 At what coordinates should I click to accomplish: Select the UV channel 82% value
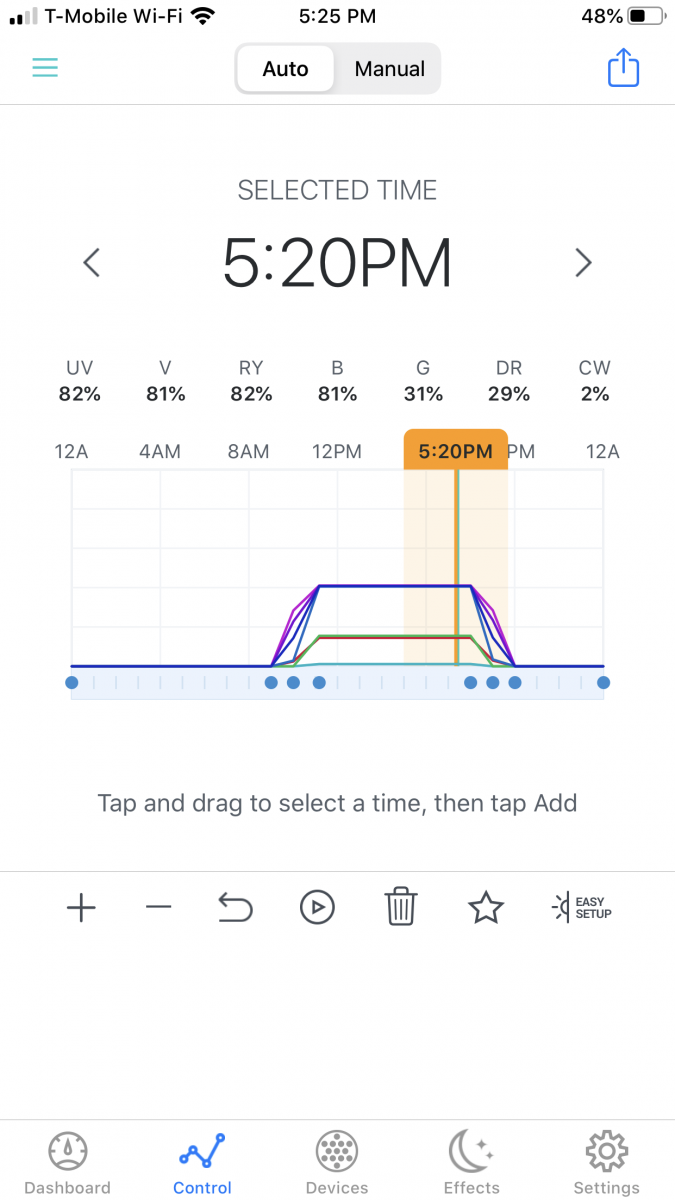pyautogui.click(x=80, y=394)
